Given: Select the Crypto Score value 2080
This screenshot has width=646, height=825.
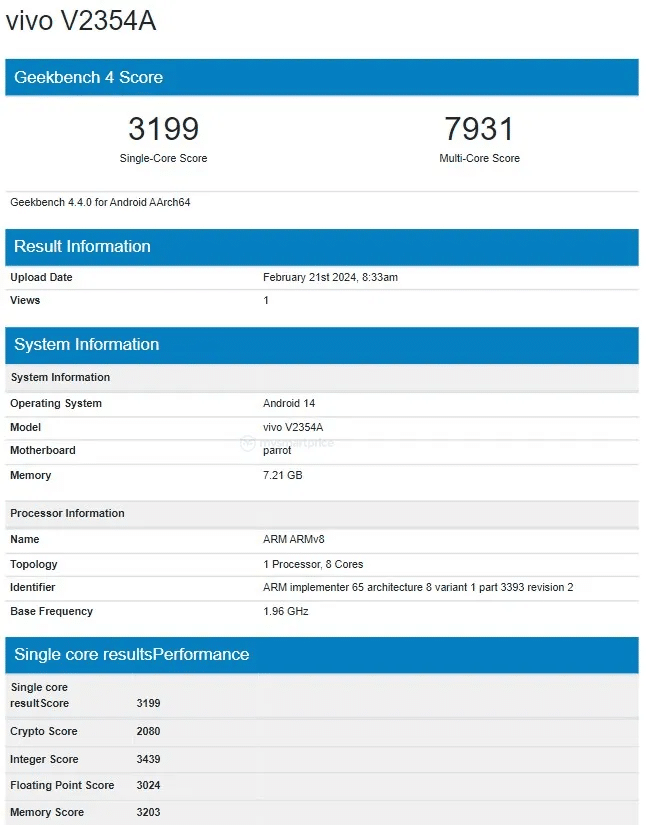Looking at the screenshot, I should (148, 731).
